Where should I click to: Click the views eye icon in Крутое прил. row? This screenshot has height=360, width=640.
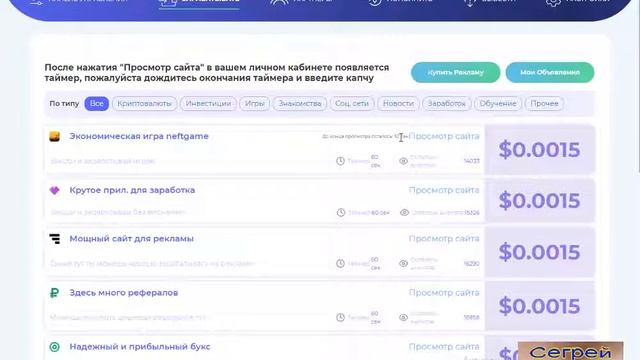tap(404, 213)
